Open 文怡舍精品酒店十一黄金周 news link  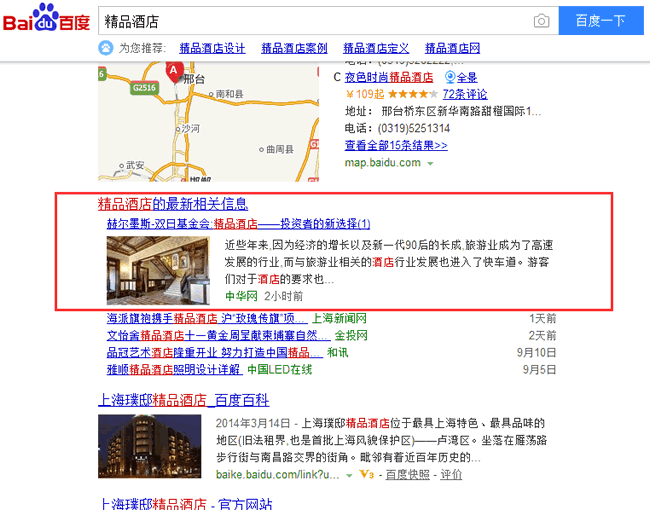click(x=219, y=335)
